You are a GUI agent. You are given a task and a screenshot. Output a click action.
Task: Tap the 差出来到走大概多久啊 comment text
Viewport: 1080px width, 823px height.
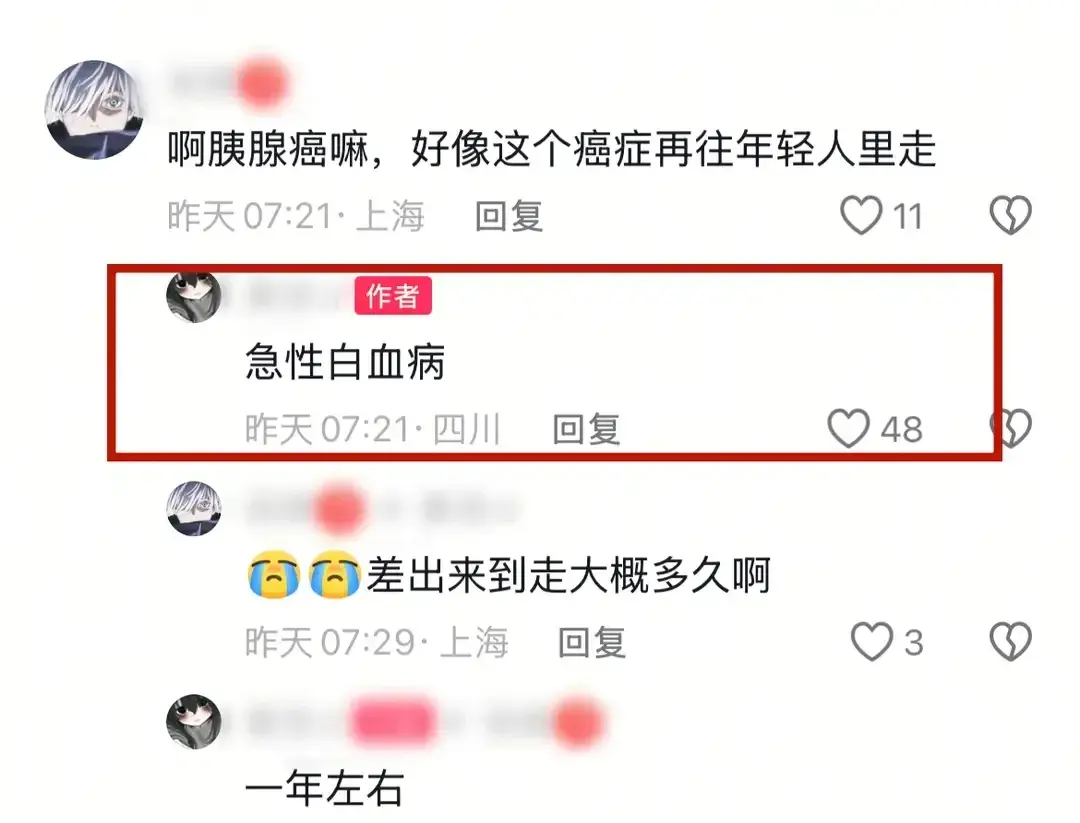(x=508, y=575)
